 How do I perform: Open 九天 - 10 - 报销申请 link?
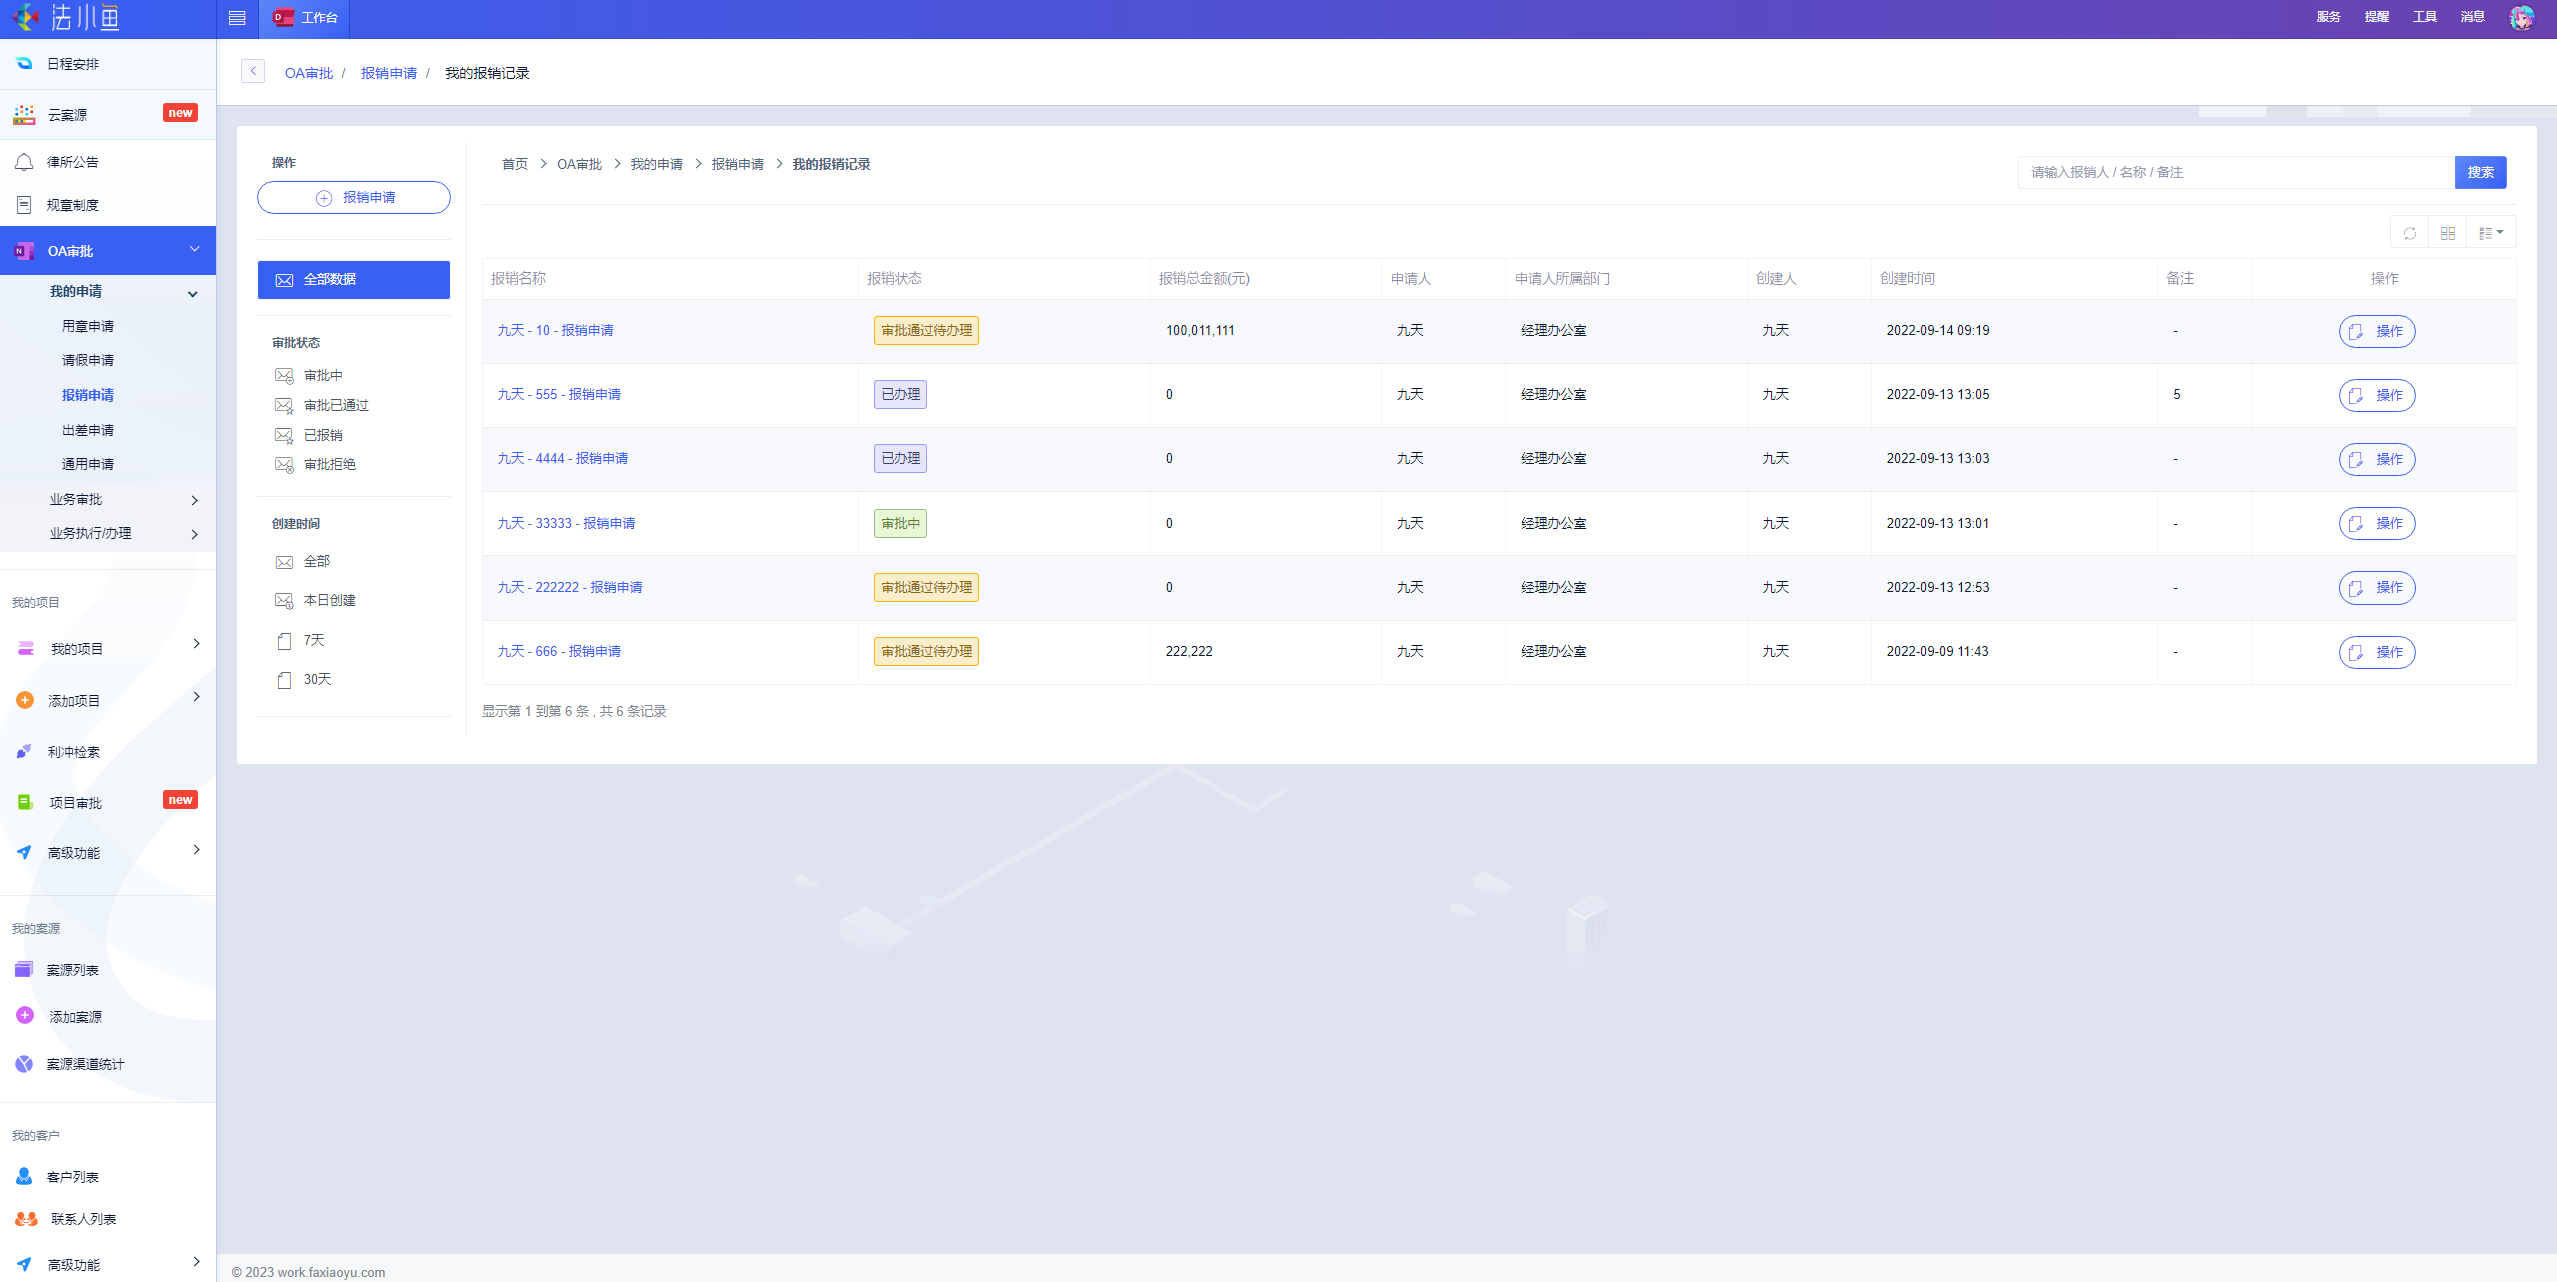pos(555,331)
